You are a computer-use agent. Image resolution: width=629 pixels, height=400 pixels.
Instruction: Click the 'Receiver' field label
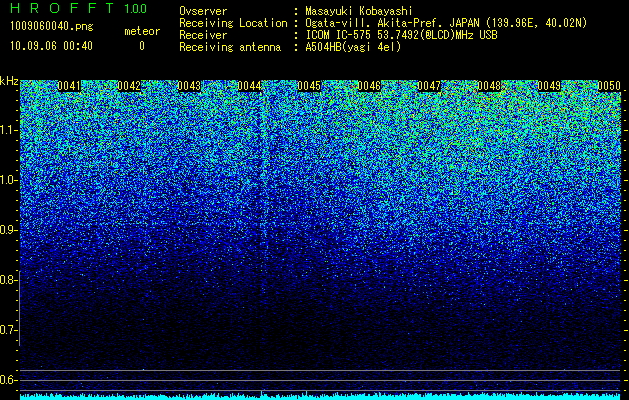tap(203, 35)
